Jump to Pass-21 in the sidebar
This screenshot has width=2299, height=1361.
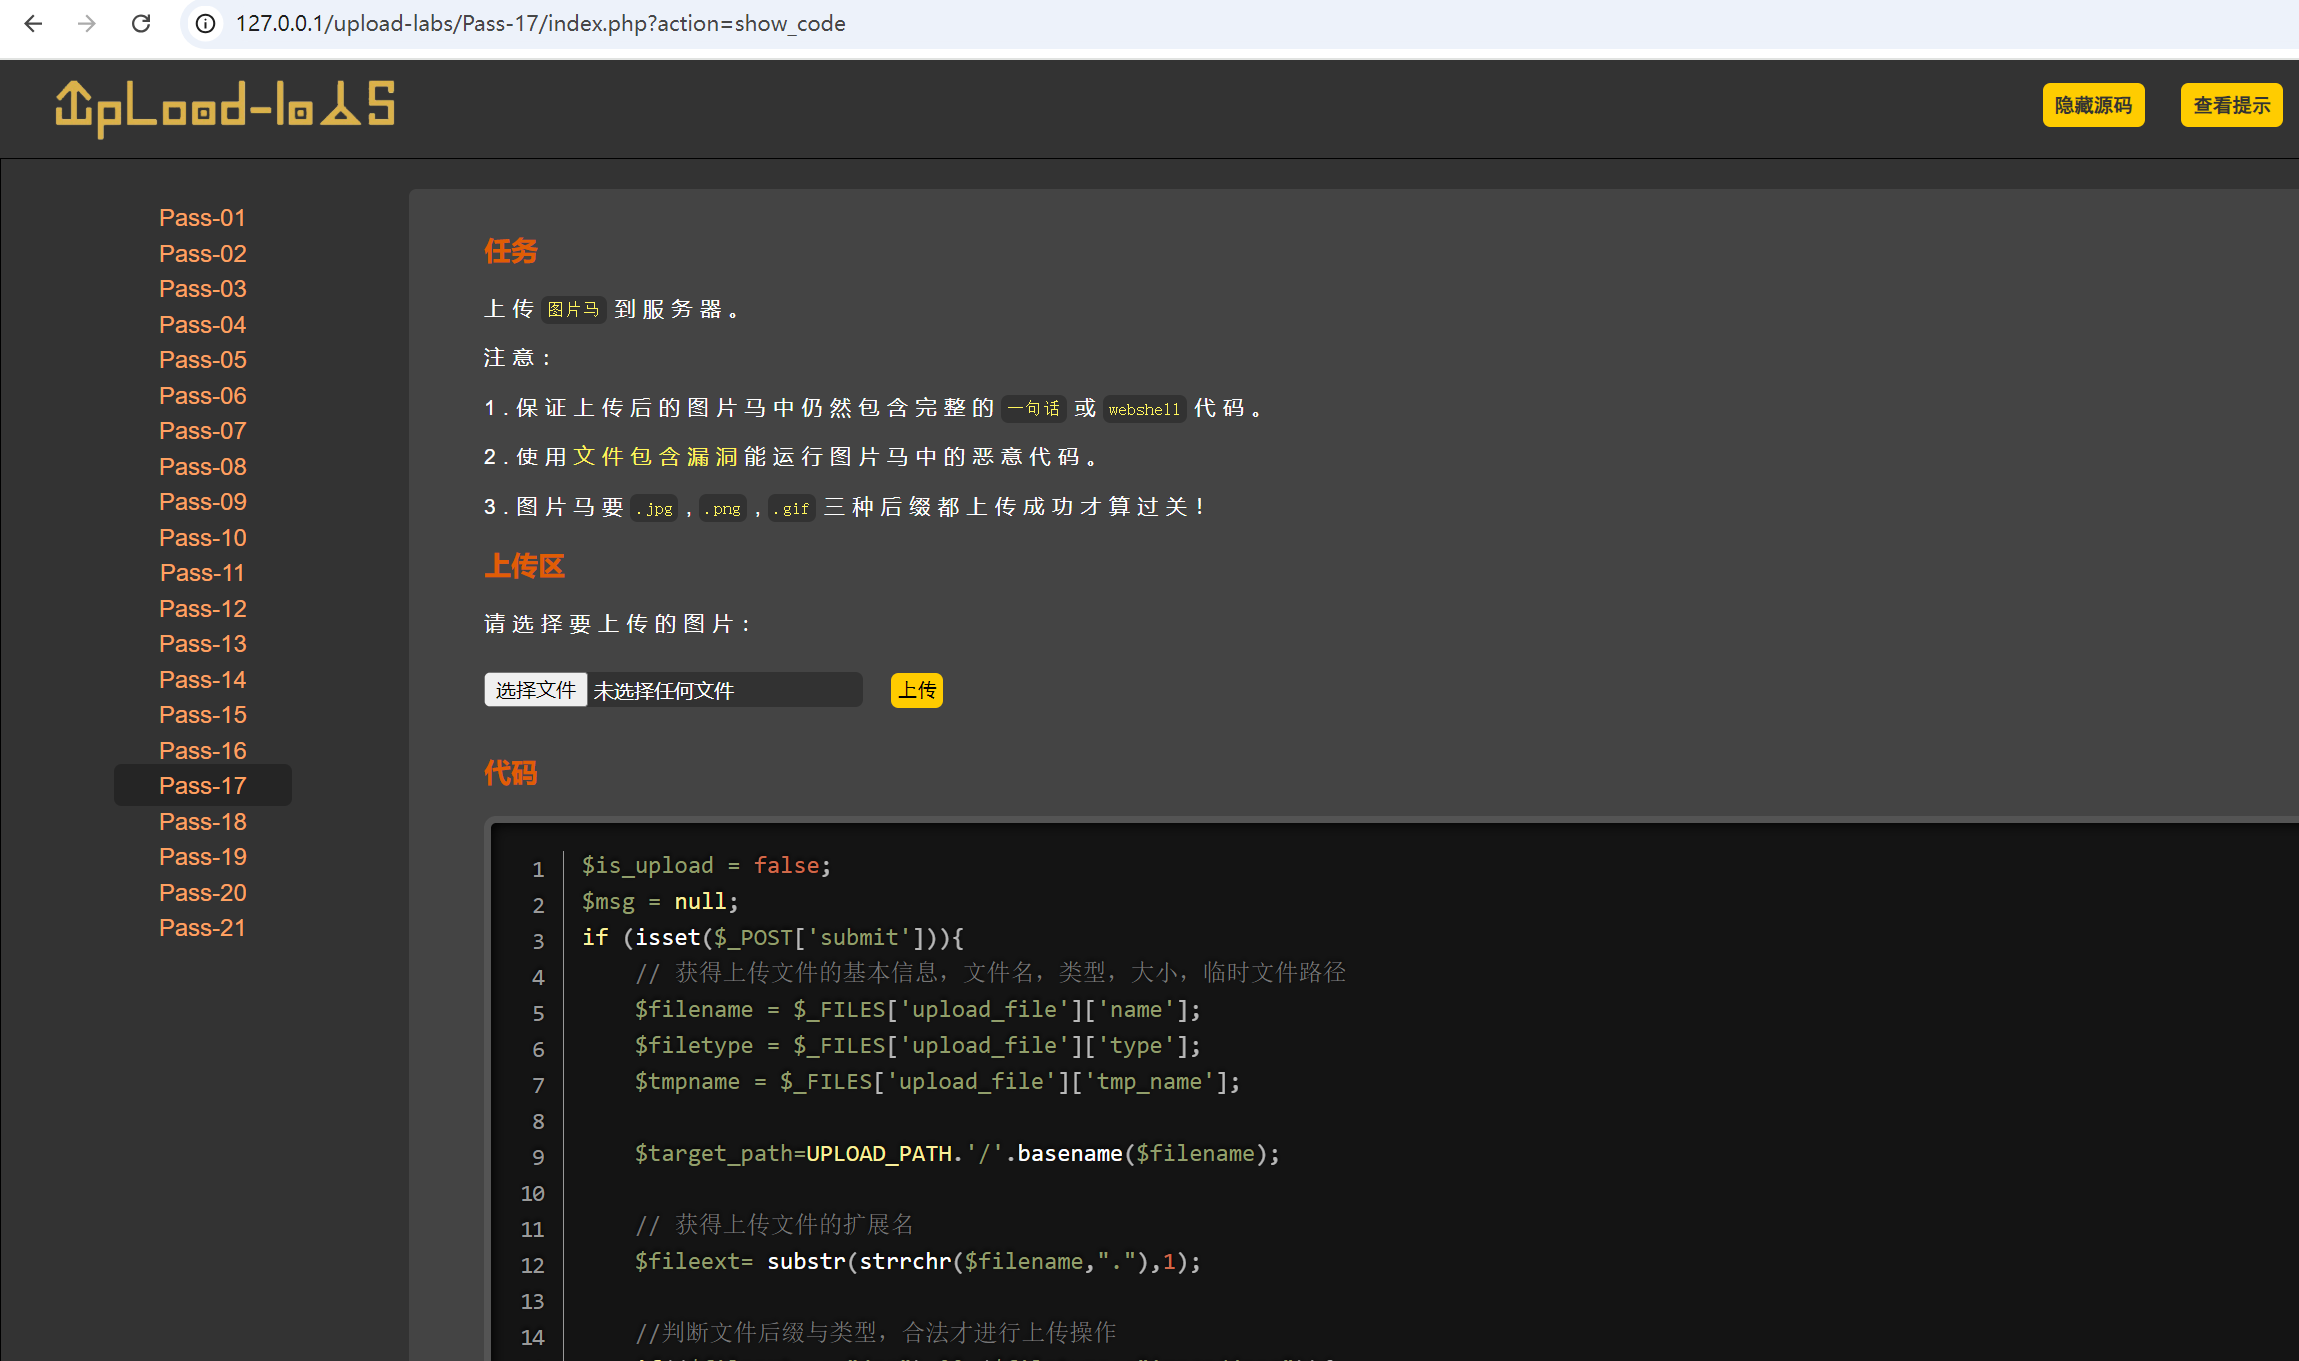tap(202, 928)
